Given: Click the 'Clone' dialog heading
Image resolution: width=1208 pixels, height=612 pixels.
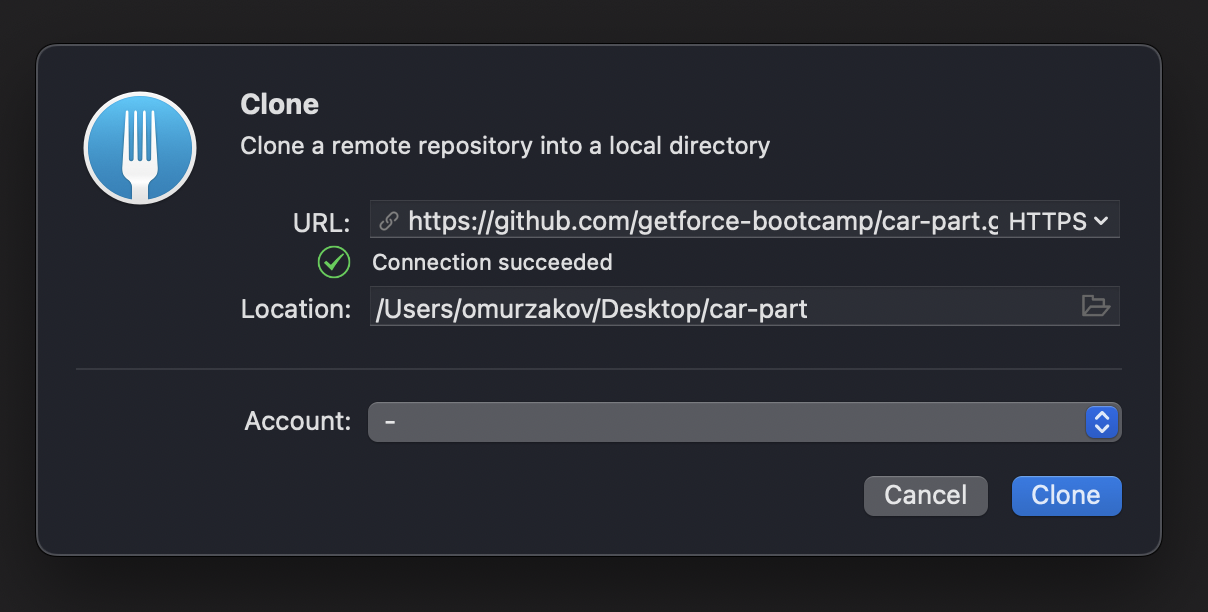Looking at the screenshot, I should point(280,104).
